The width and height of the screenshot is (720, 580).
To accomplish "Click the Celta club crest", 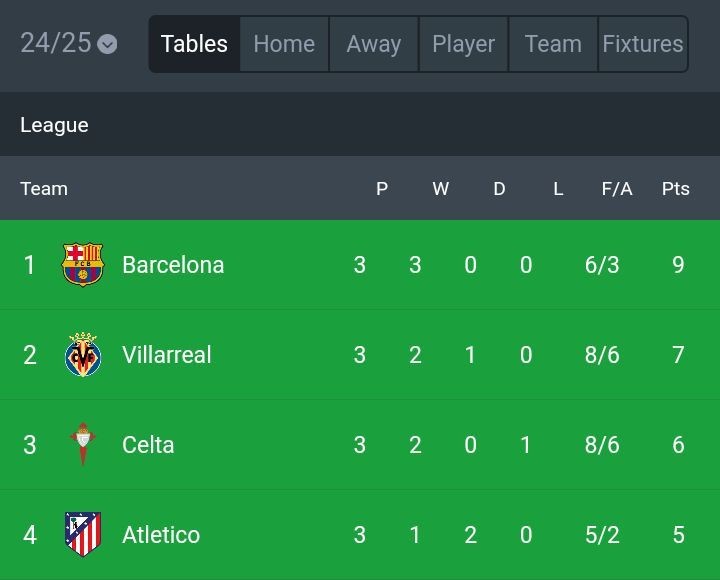I will [x=83, y=445].
